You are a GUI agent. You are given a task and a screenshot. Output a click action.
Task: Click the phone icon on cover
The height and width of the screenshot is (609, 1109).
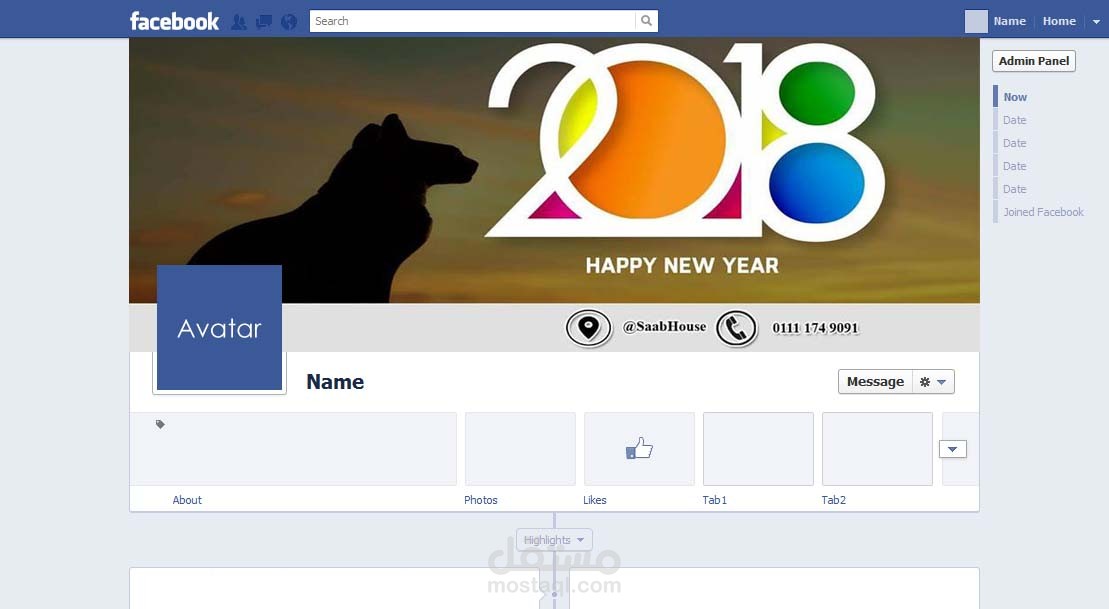736,328
